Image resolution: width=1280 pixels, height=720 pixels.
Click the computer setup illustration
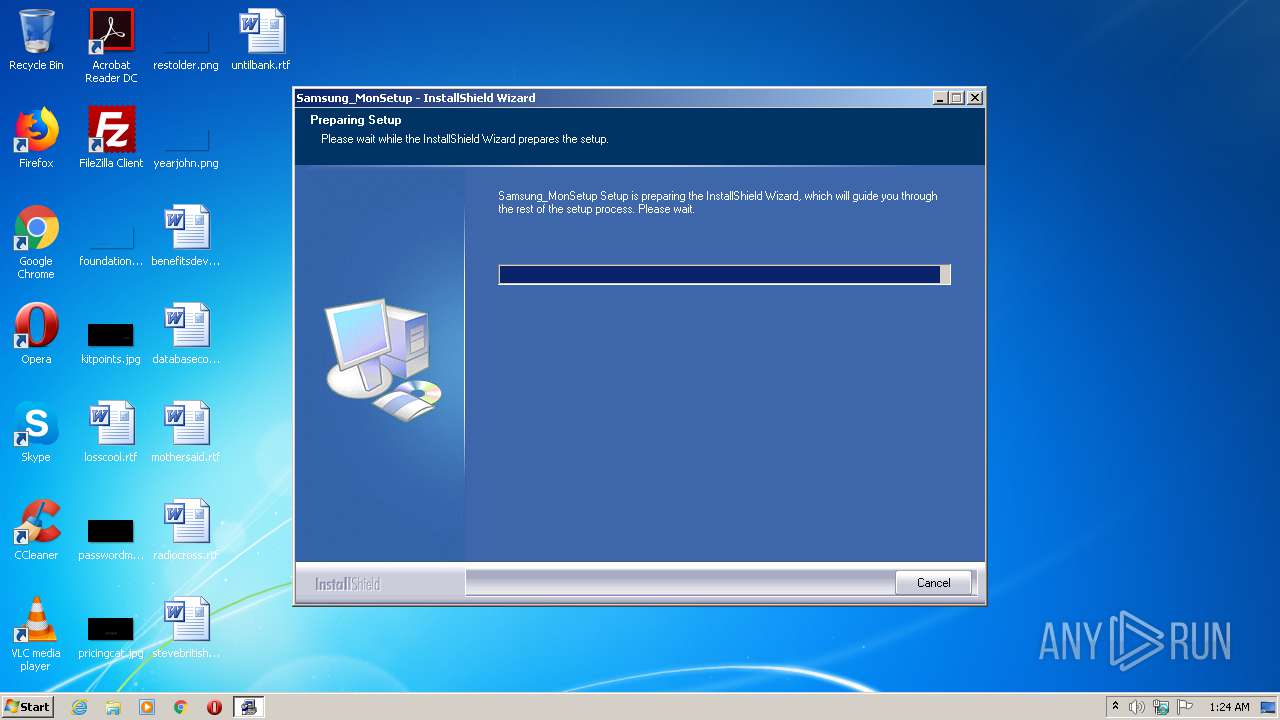point(383,359)
